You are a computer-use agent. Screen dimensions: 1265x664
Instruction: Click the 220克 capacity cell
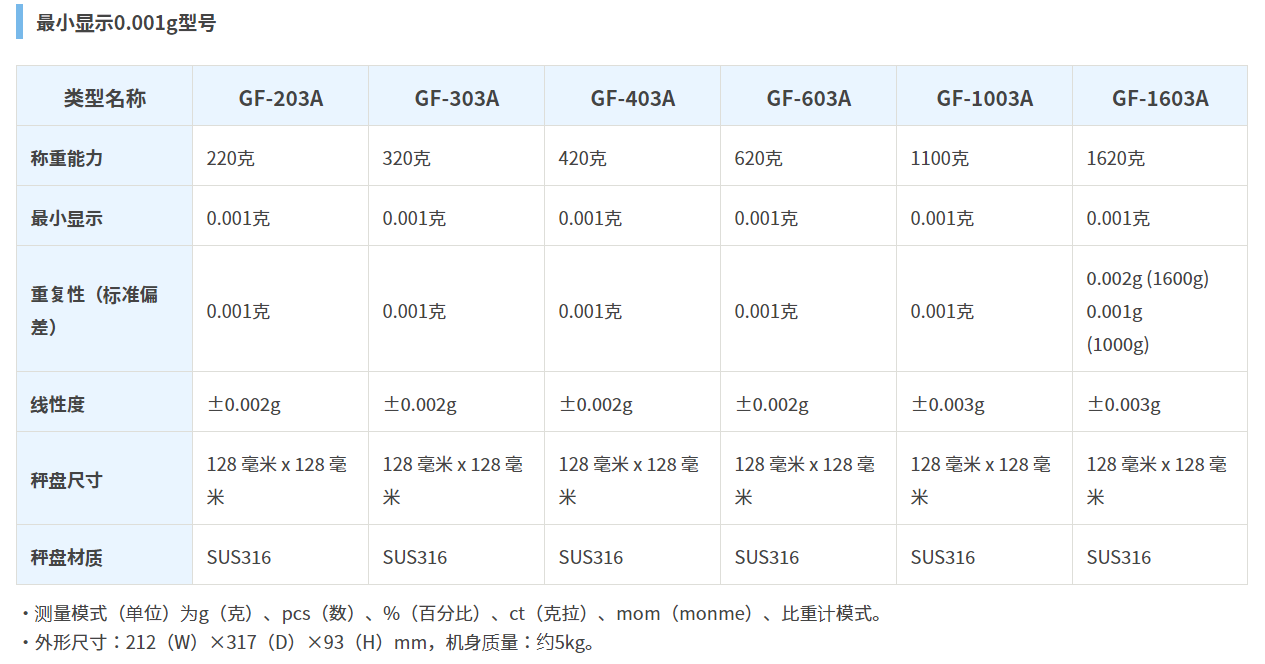click(x=230, y=158)
